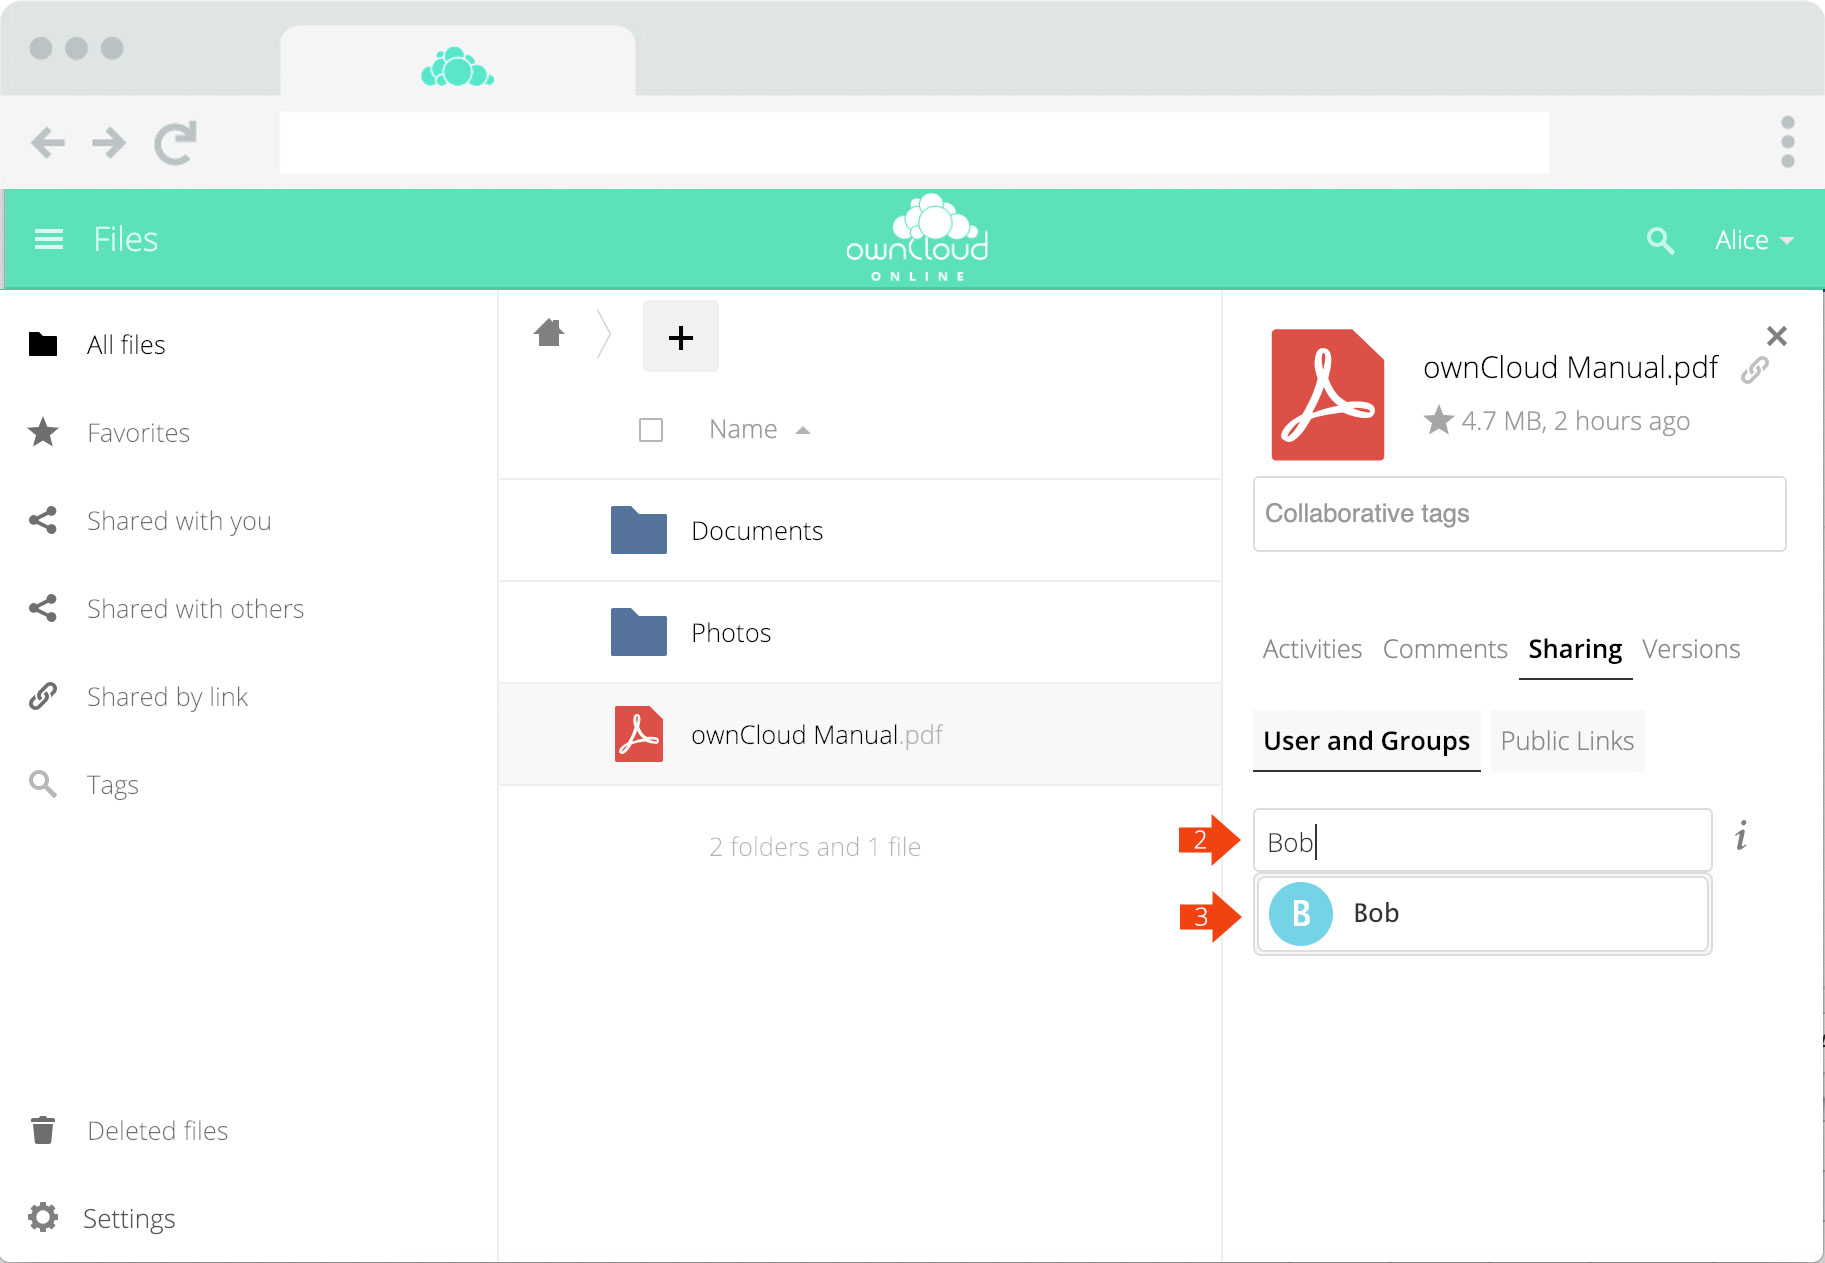The height and width of the screenshot is (1263, 1825).
Task: Expand the Alice user menu
Action: click(1754, 240)
